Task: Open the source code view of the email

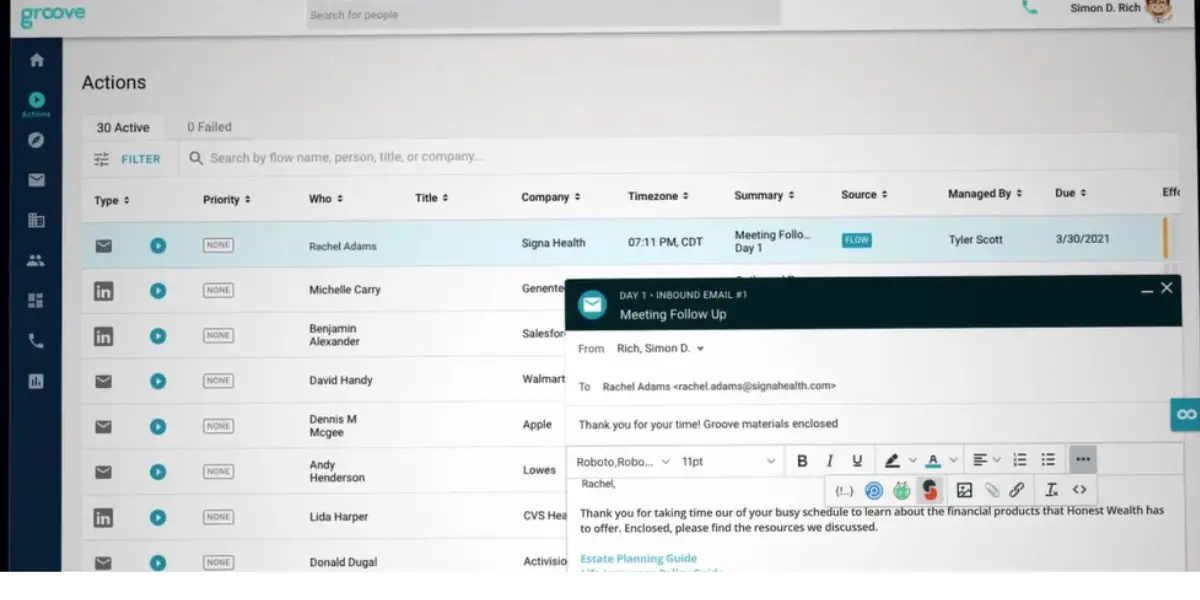Action: 1079,490
